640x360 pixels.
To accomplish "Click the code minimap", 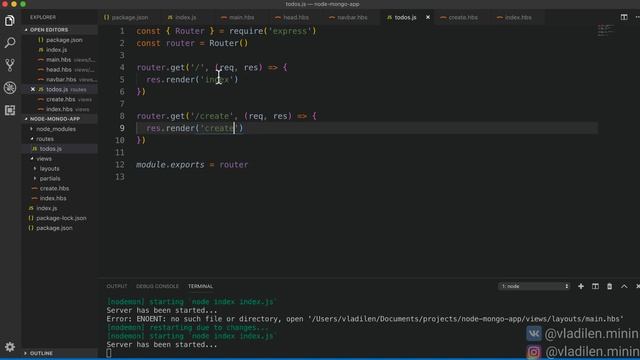I will click(x=605, y=30).
